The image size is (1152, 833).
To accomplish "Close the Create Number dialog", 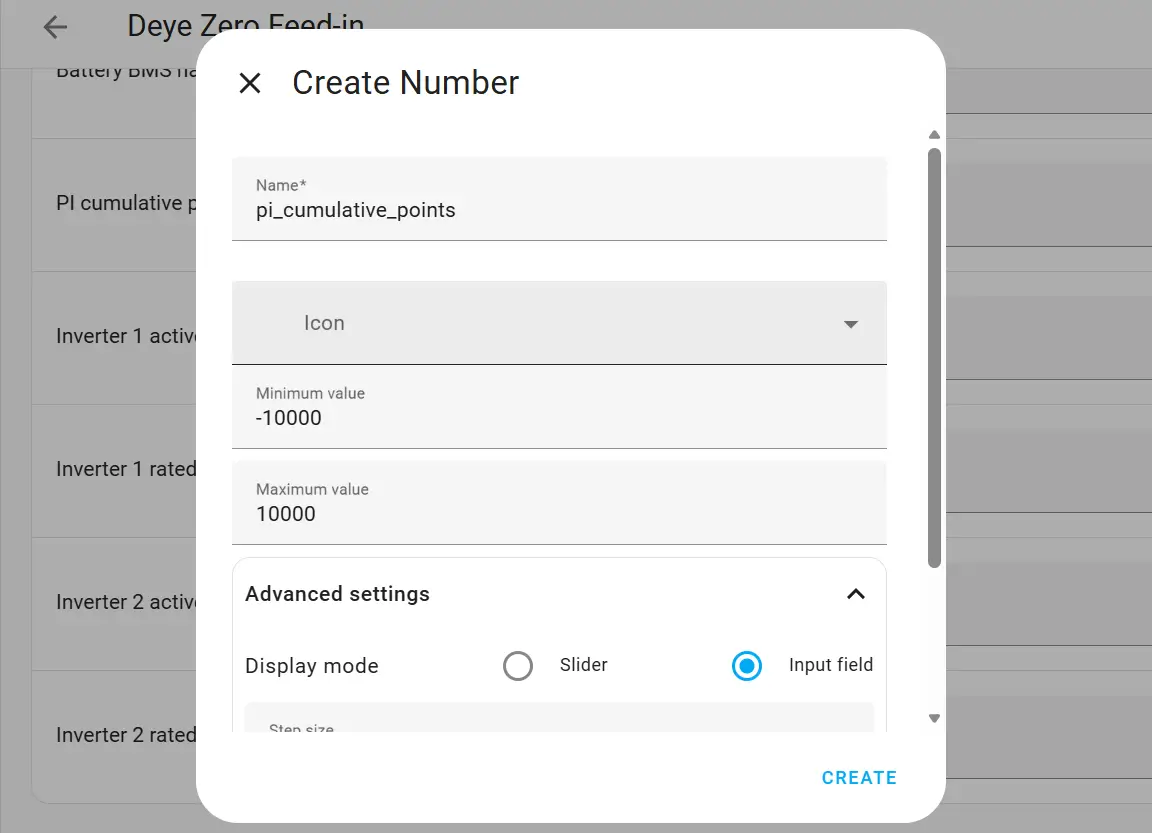I will click(x=250, y=83).
